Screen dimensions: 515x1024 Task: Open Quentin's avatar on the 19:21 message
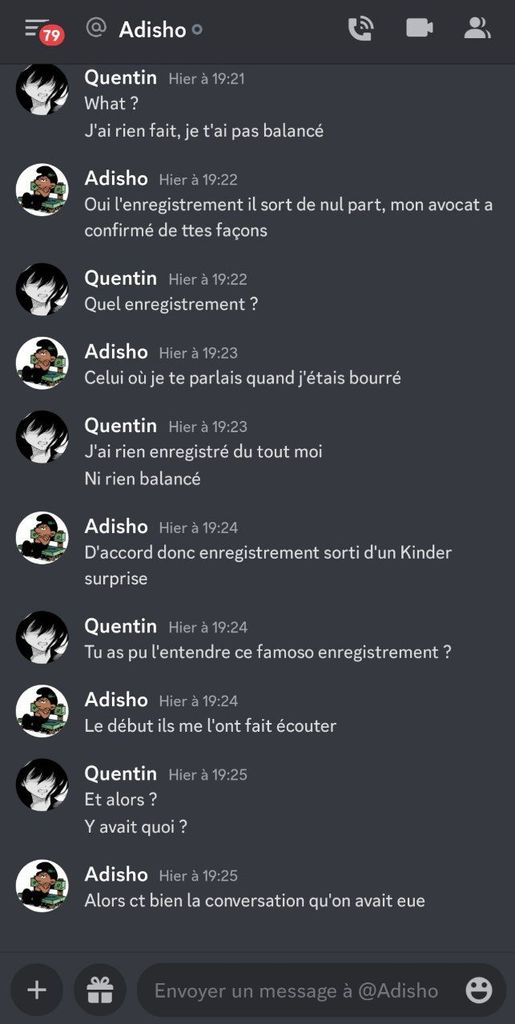point(42,89)
